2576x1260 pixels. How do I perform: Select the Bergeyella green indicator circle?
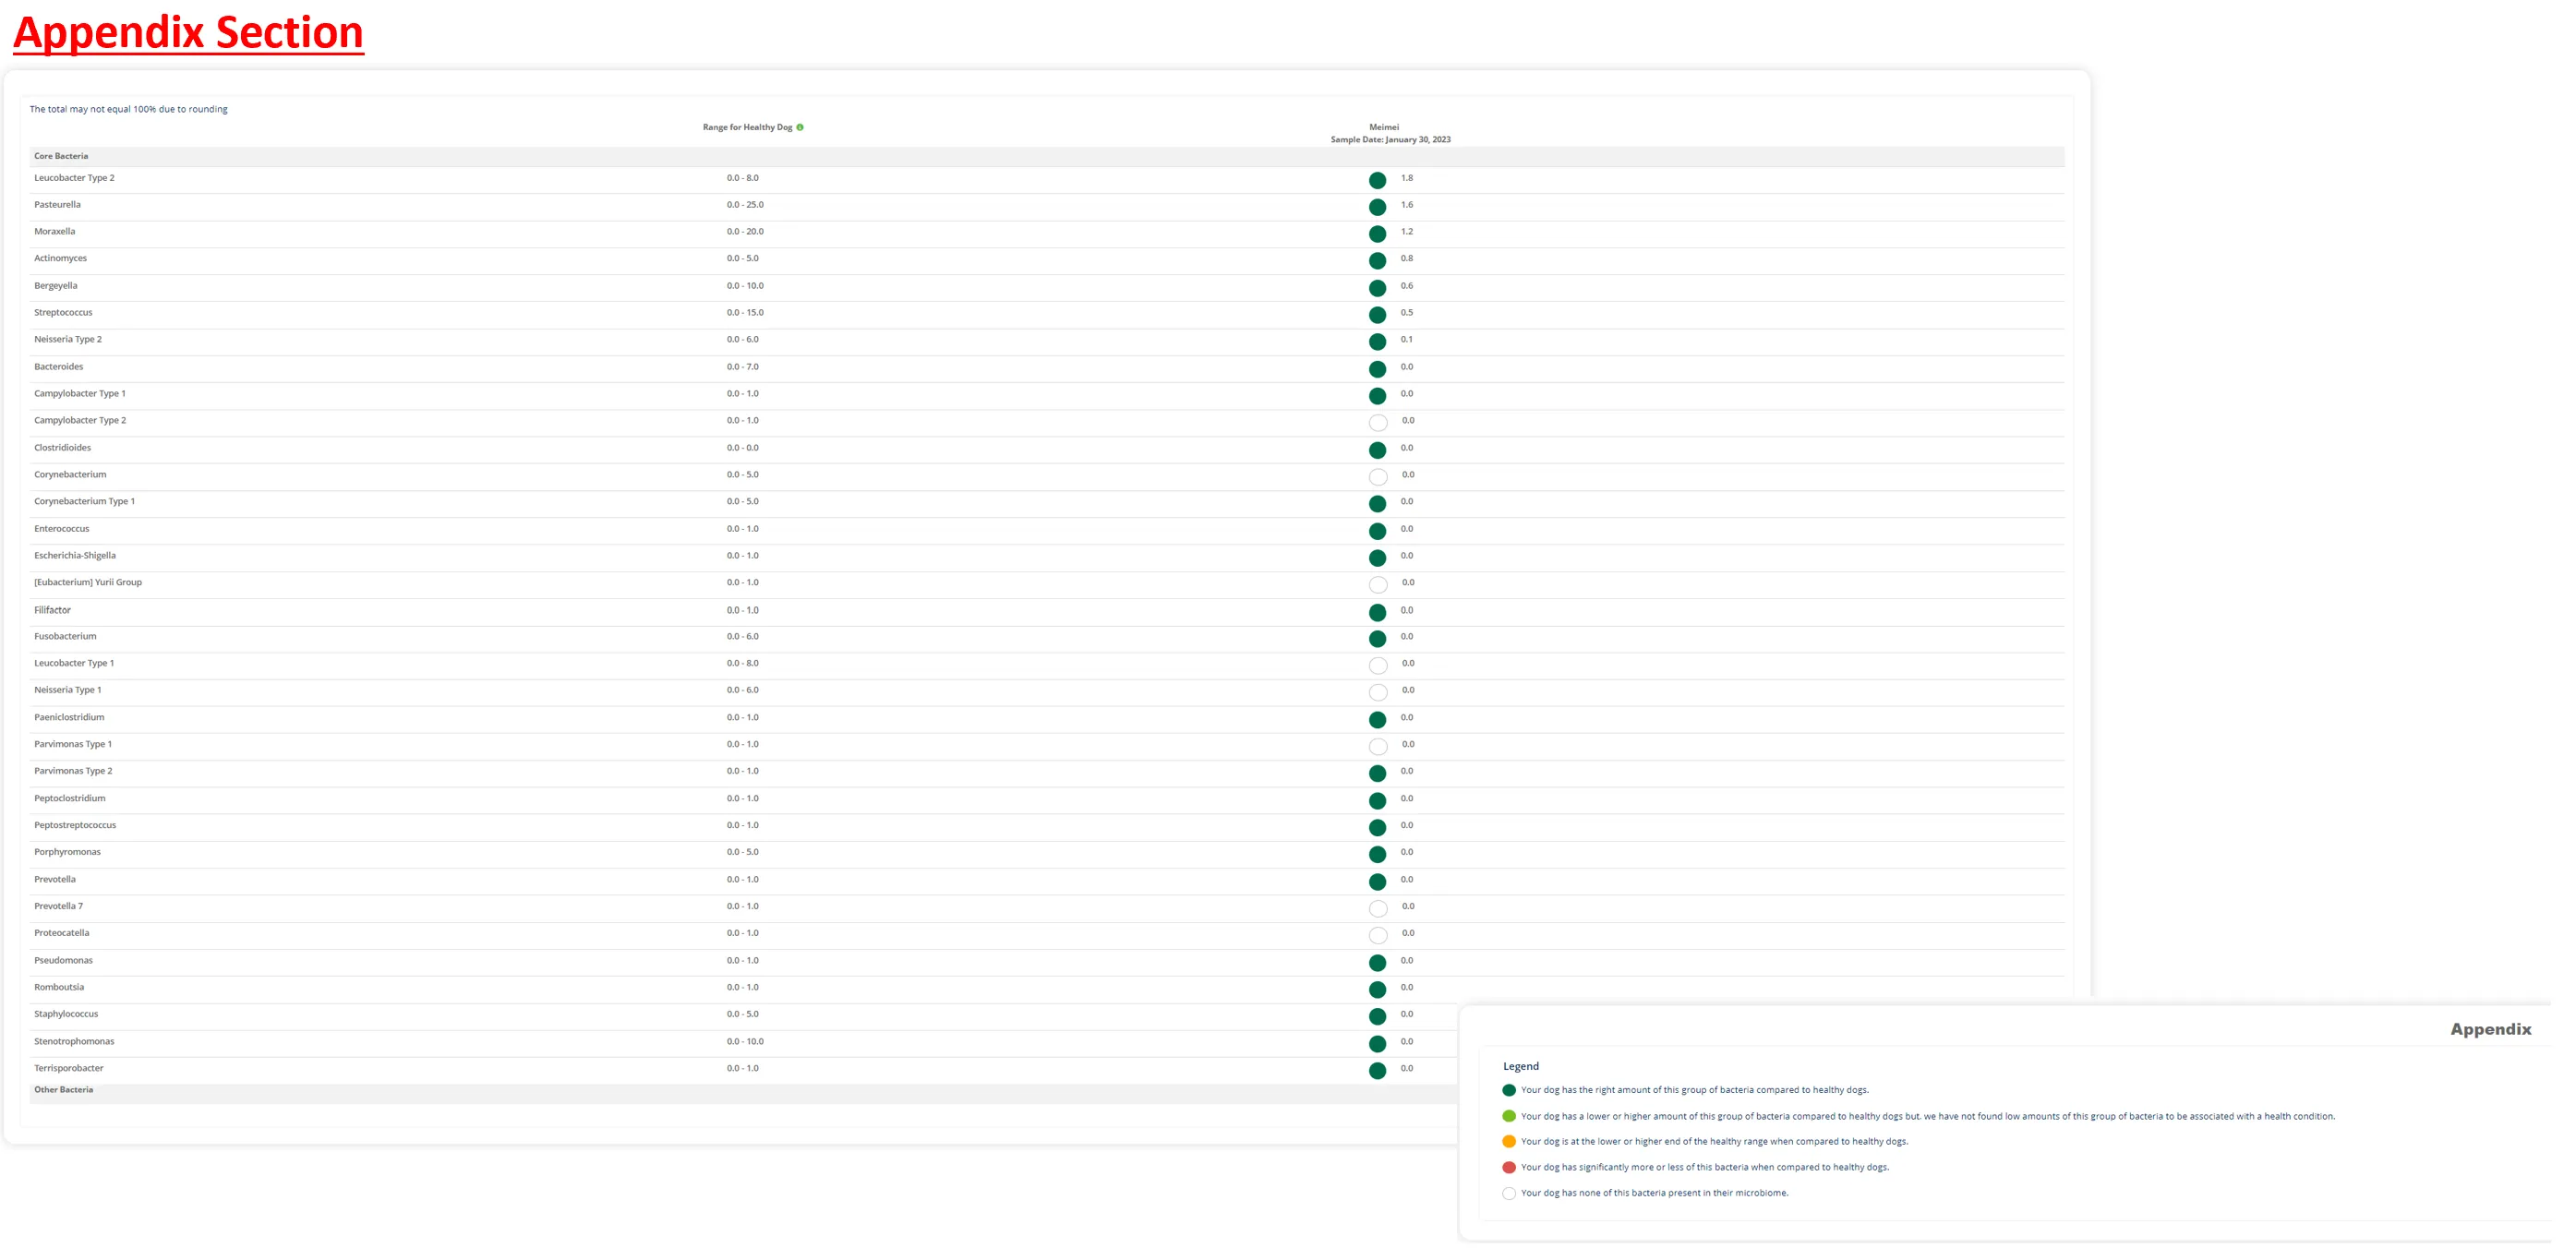(1377, 288)
